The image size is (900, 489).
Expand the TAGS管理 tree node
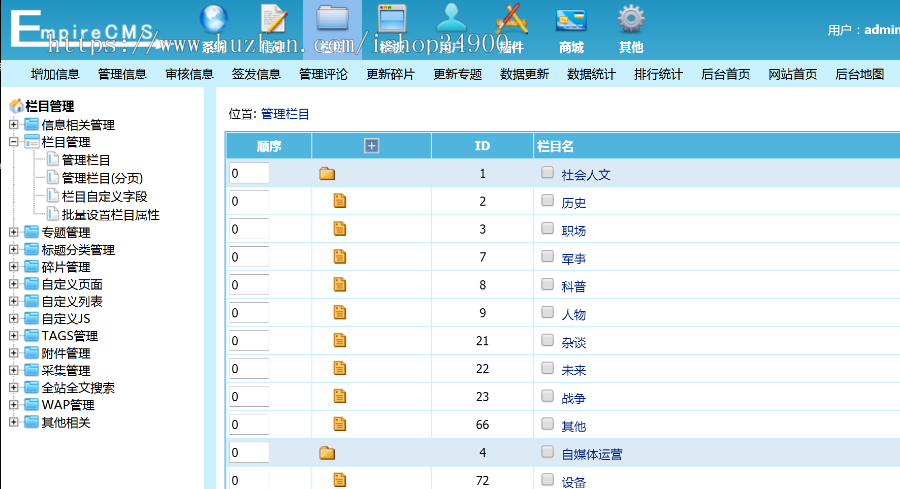[x=14, y=336]
